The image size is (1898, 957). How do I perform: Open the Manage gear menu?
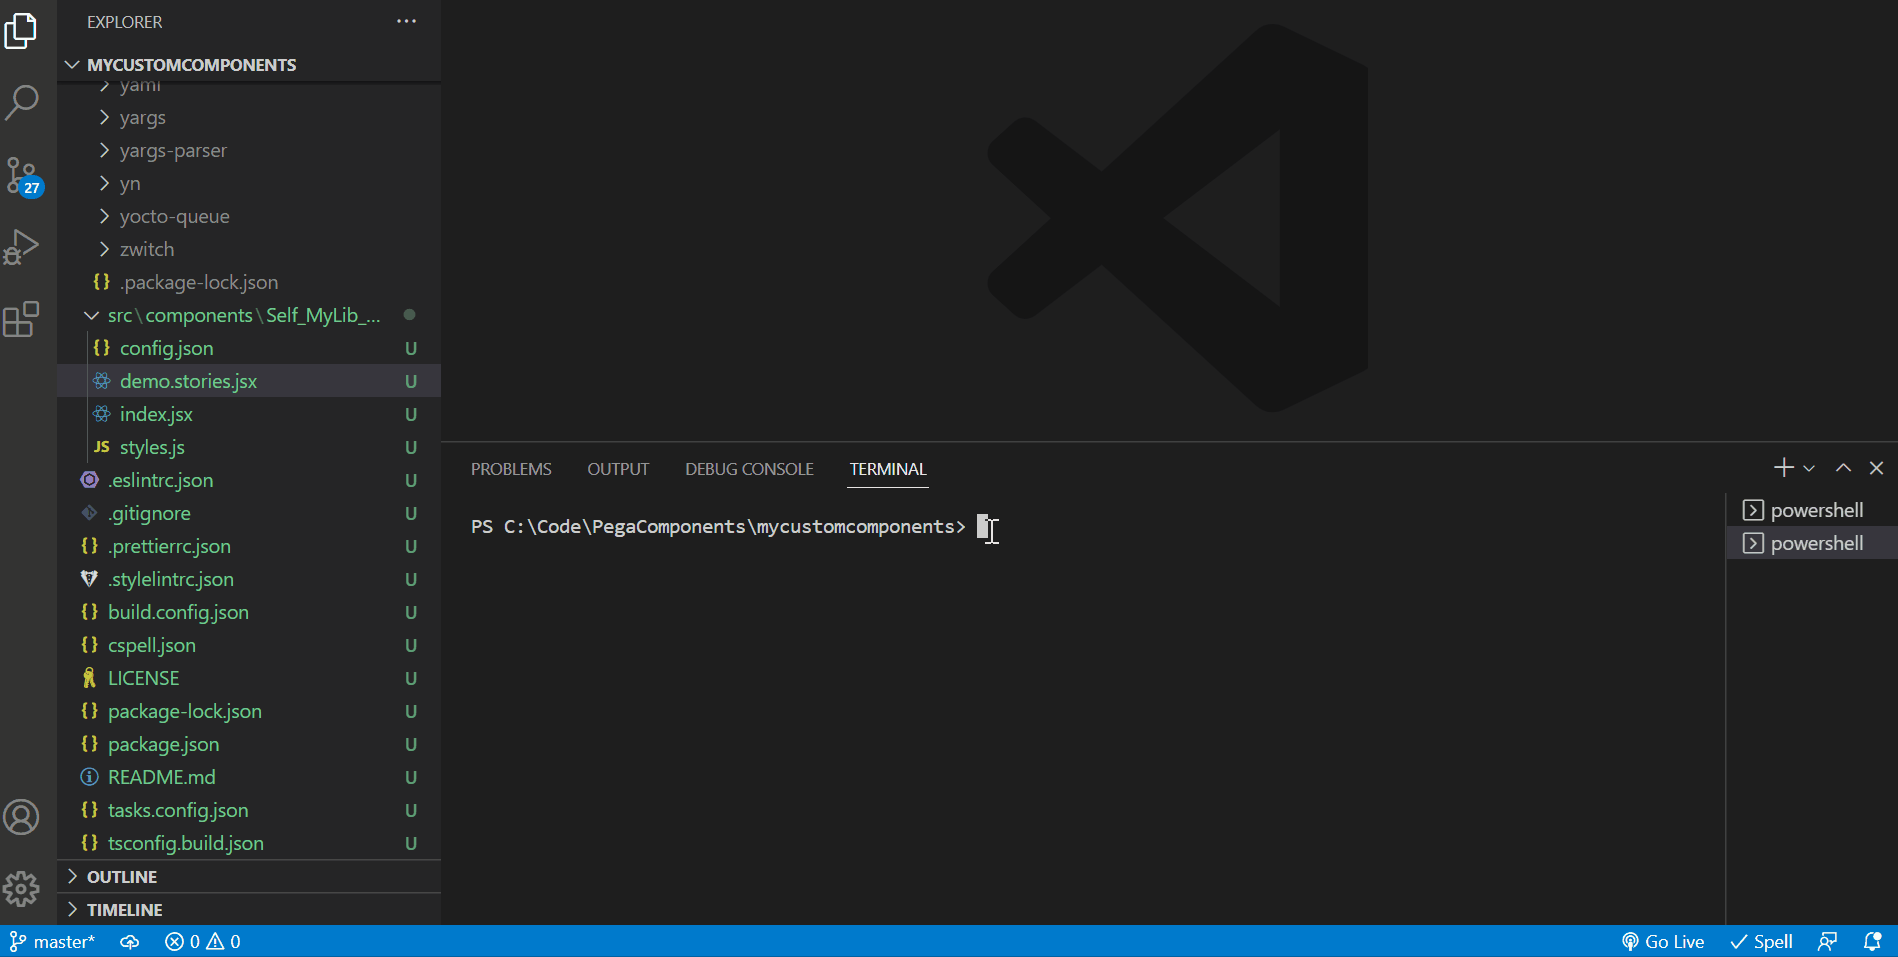point(22,888)
